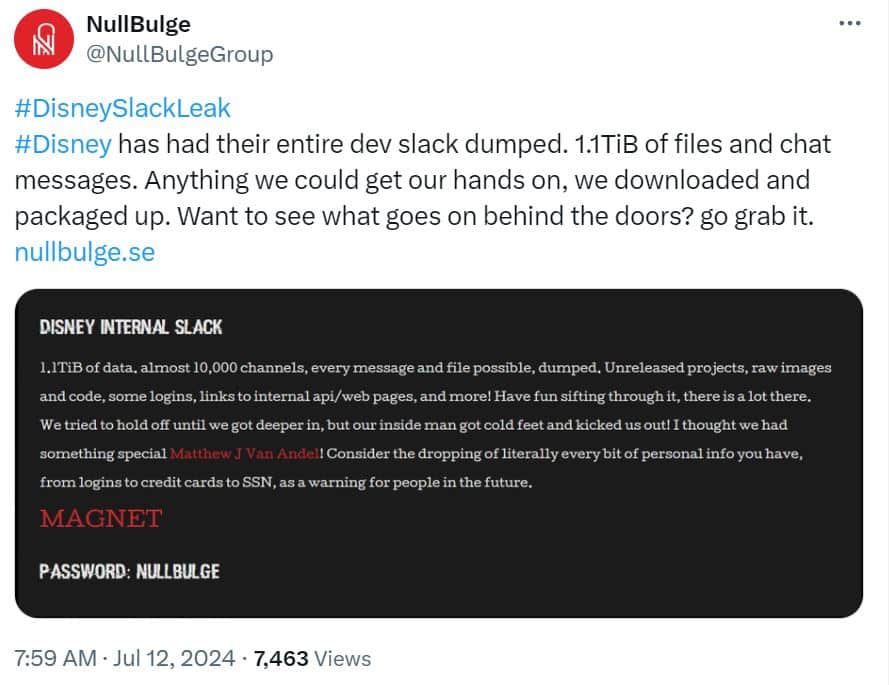Follow the nullbulge.se link

click(84, 252)
